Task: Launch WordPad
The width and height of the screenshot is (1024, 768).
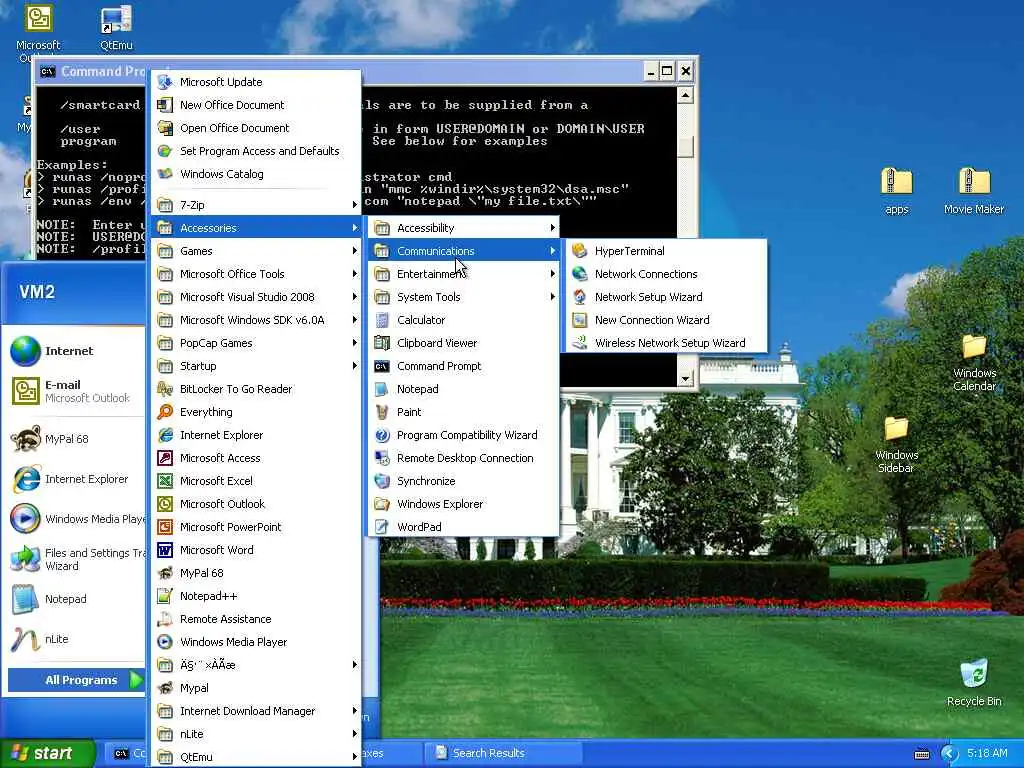Action: click(x=464, y=527)
